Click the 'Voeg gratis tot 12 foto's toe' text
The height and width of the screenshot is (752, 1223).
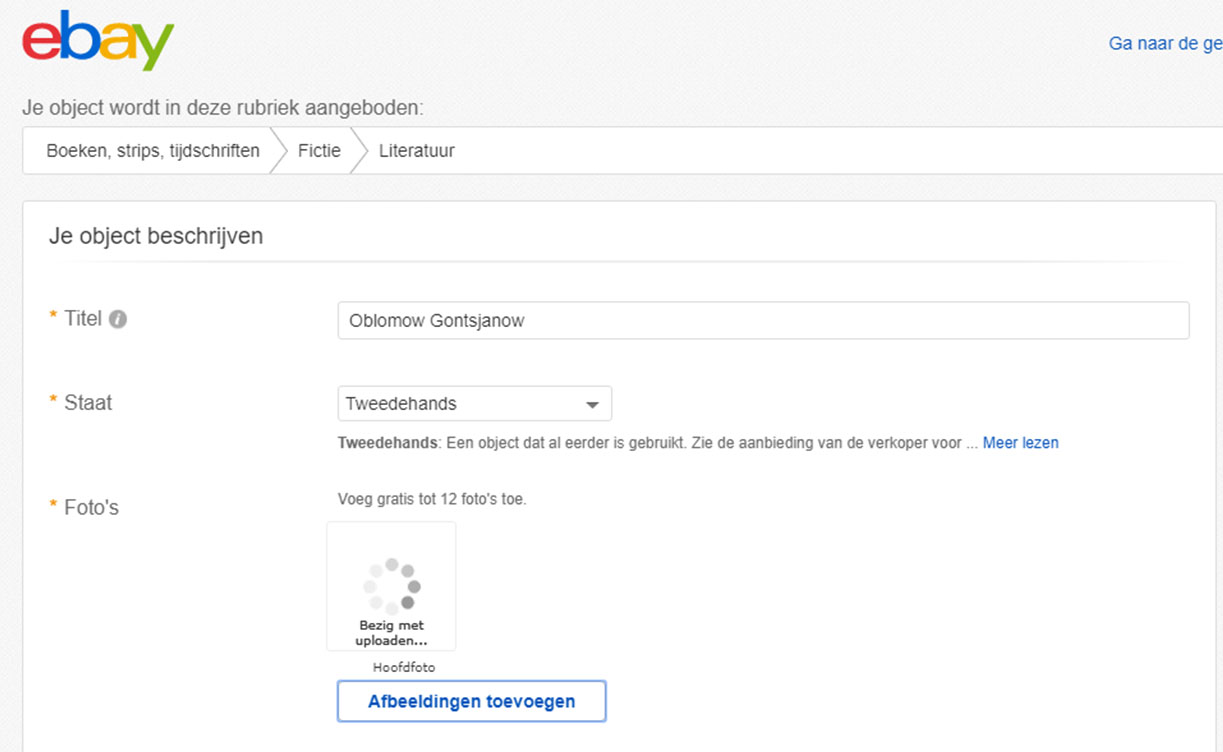point(432,499)
